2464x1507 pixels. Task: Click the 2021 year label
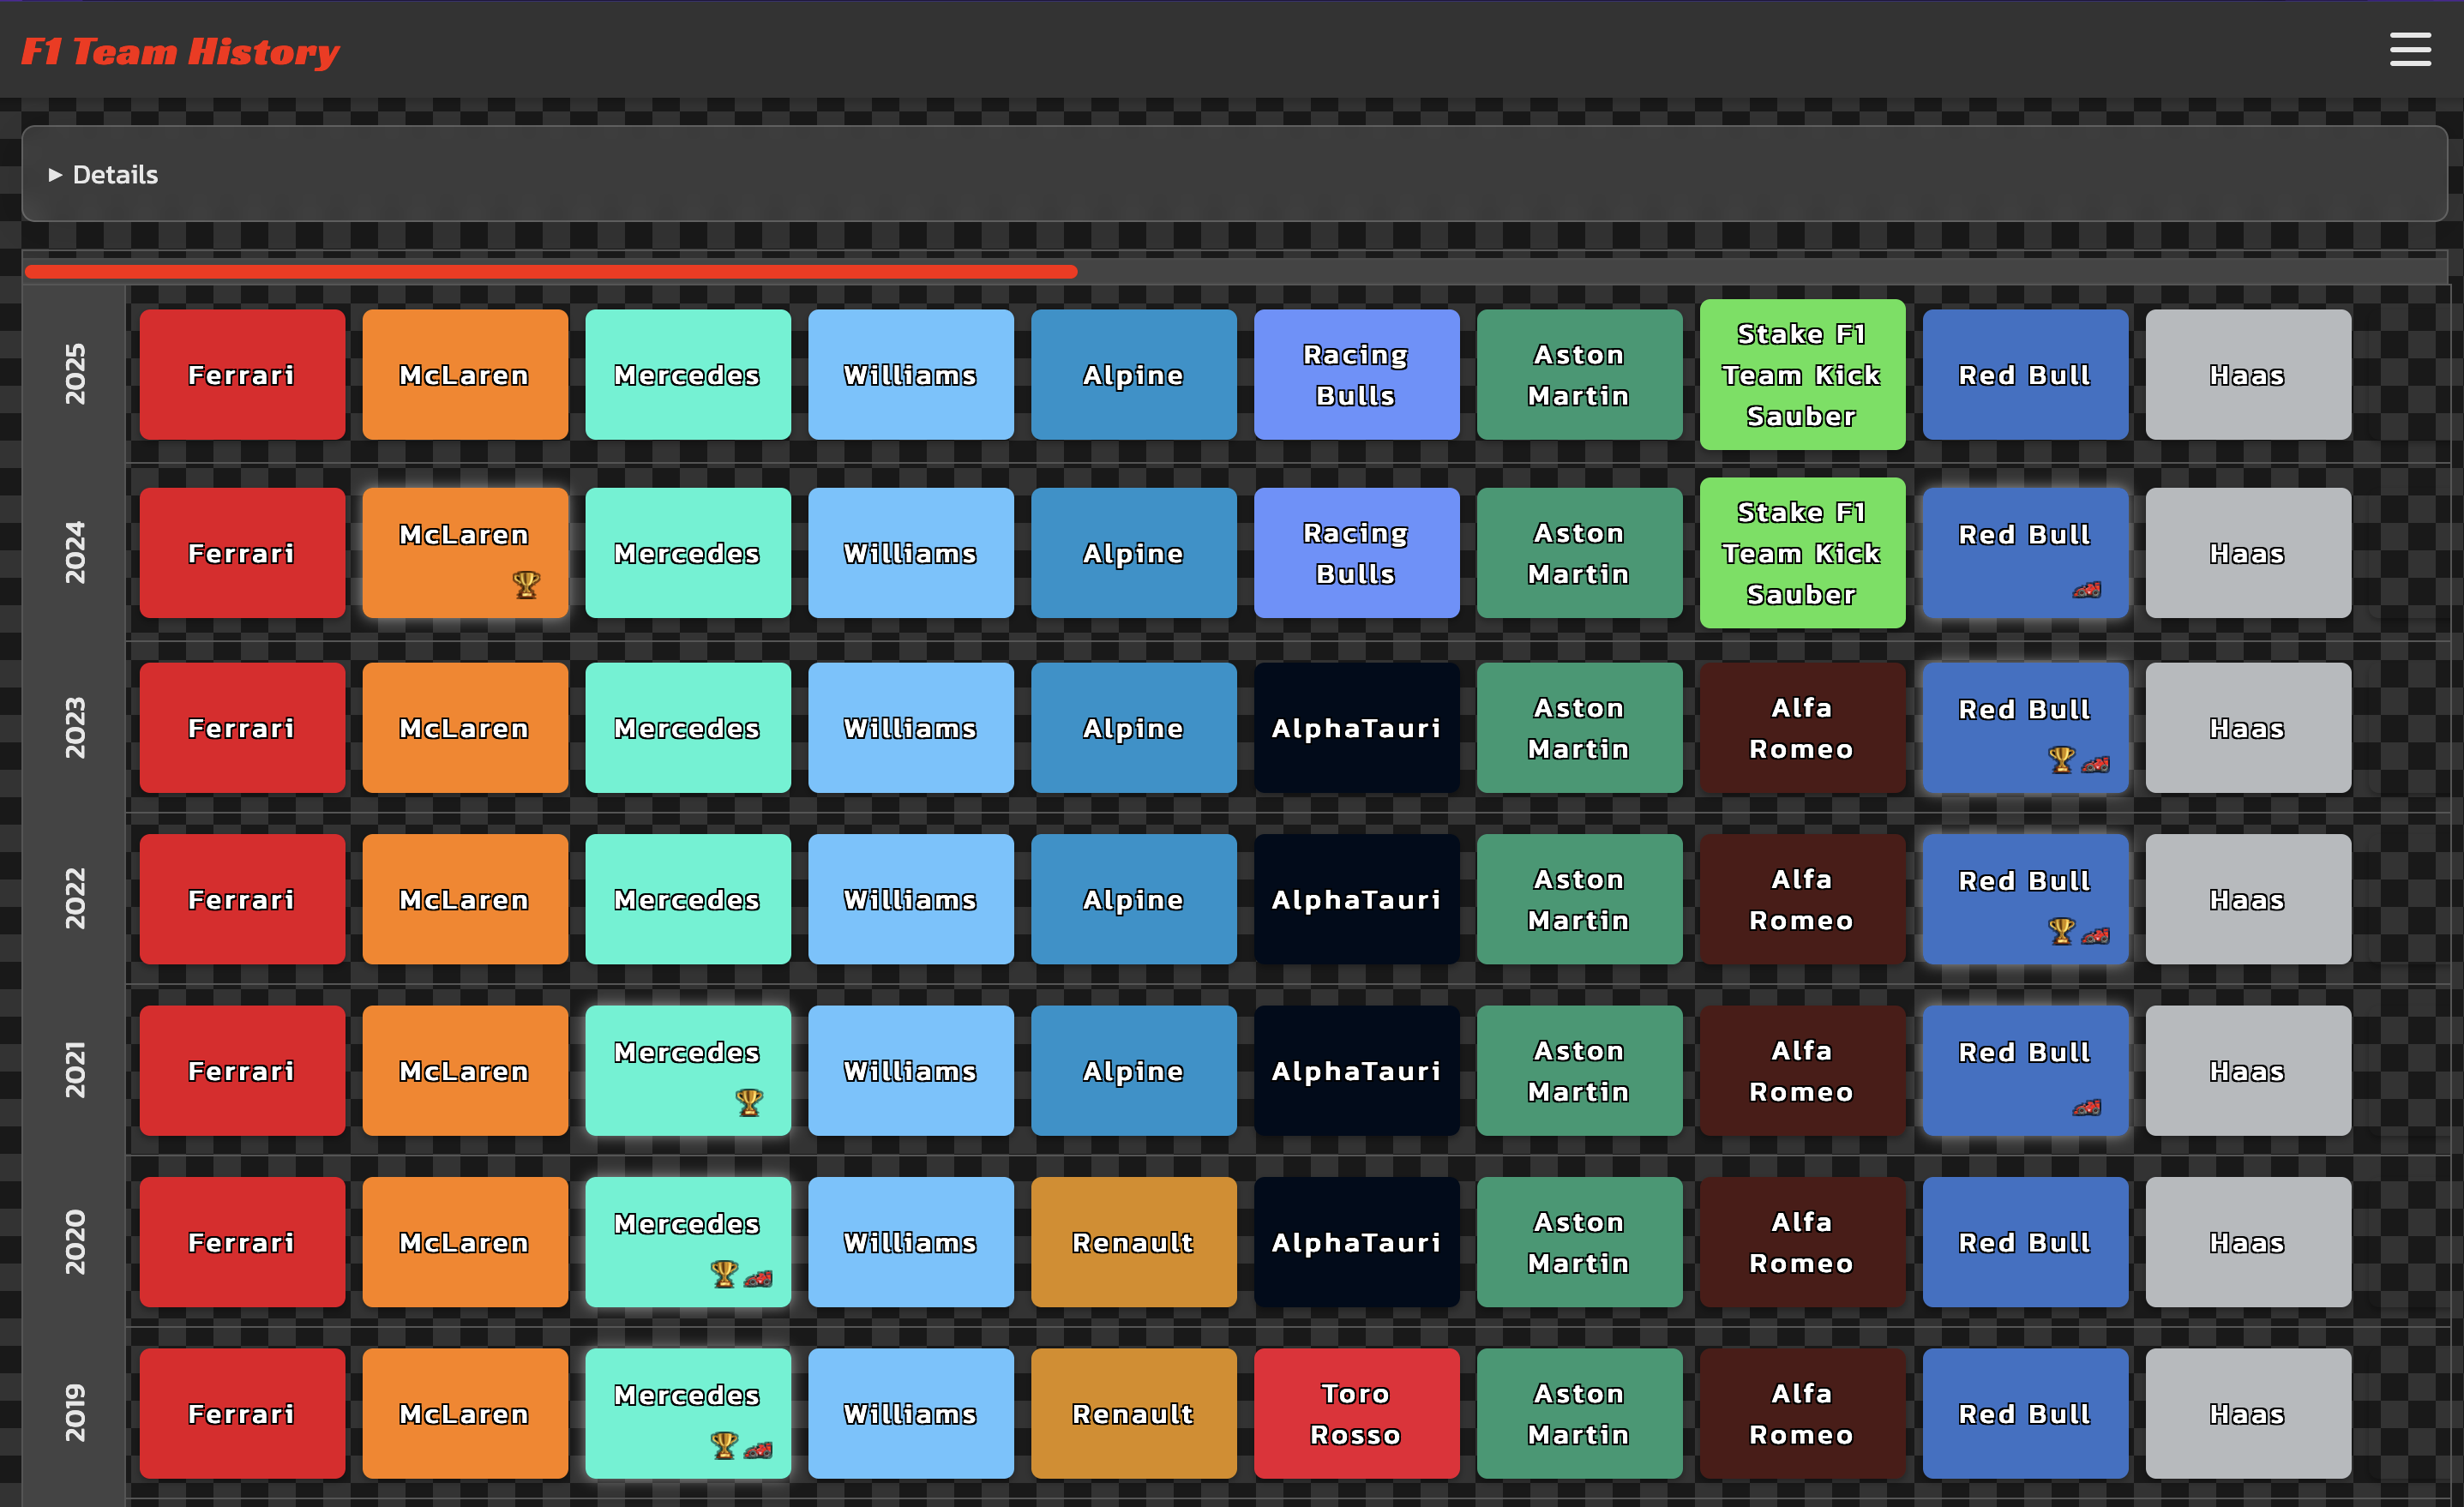pos(75,1070)
